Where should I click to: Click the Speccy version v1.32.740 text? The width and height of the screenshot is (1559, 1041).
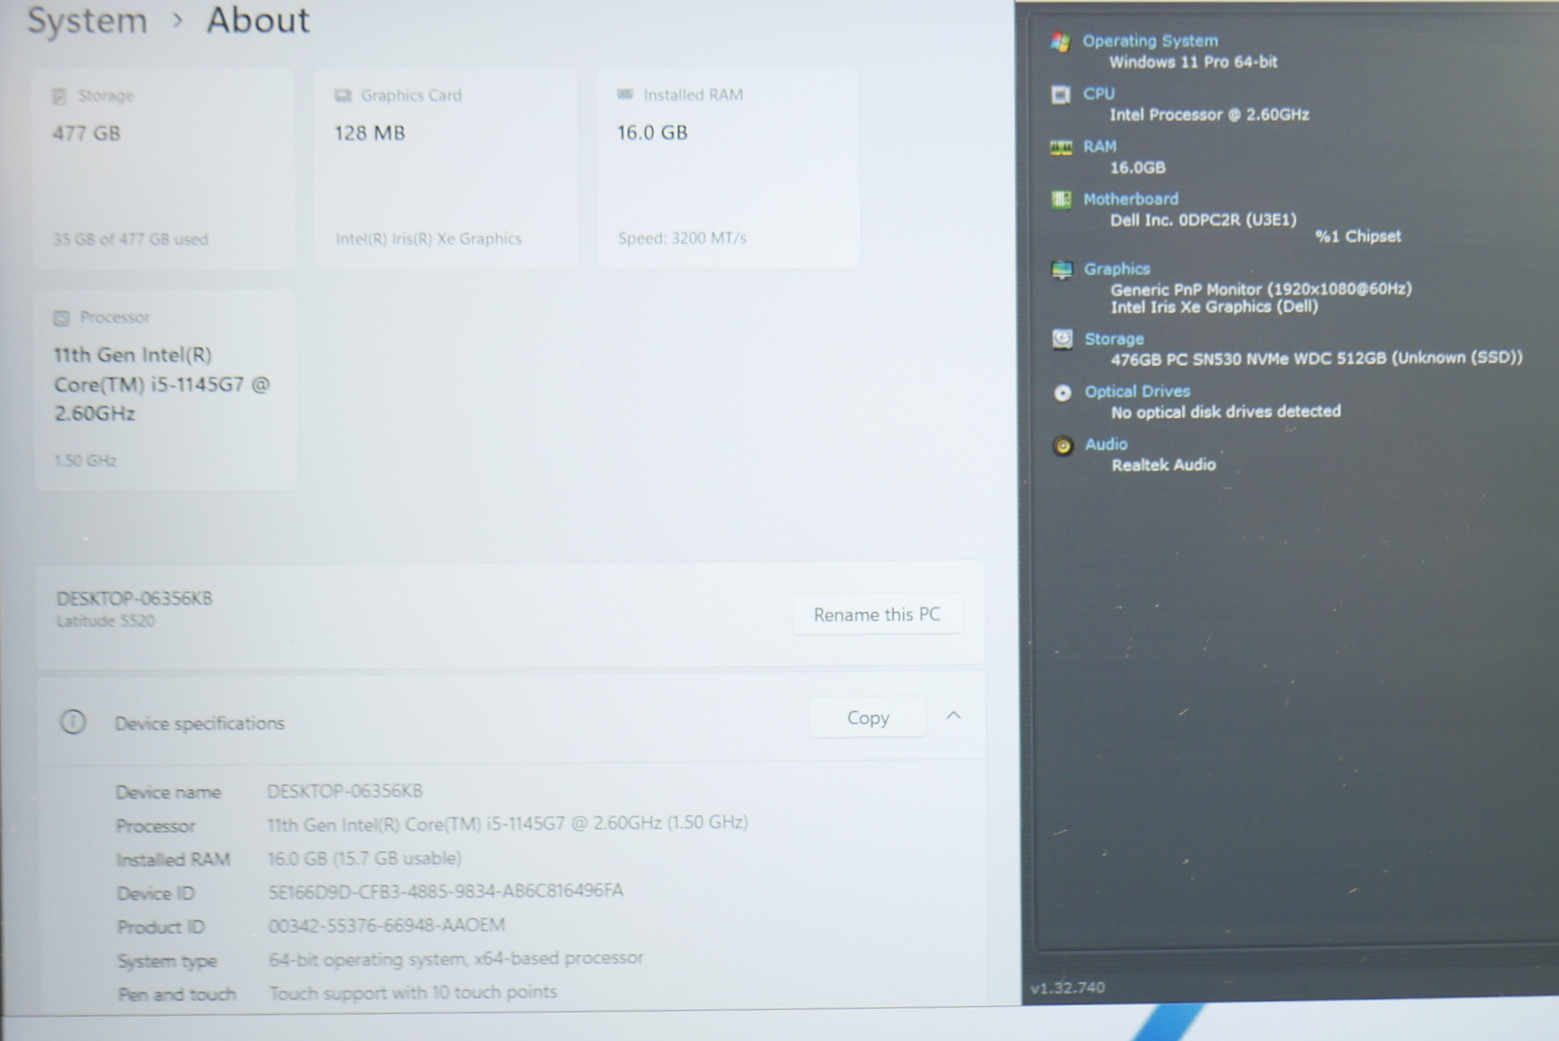coord(1068,987)
